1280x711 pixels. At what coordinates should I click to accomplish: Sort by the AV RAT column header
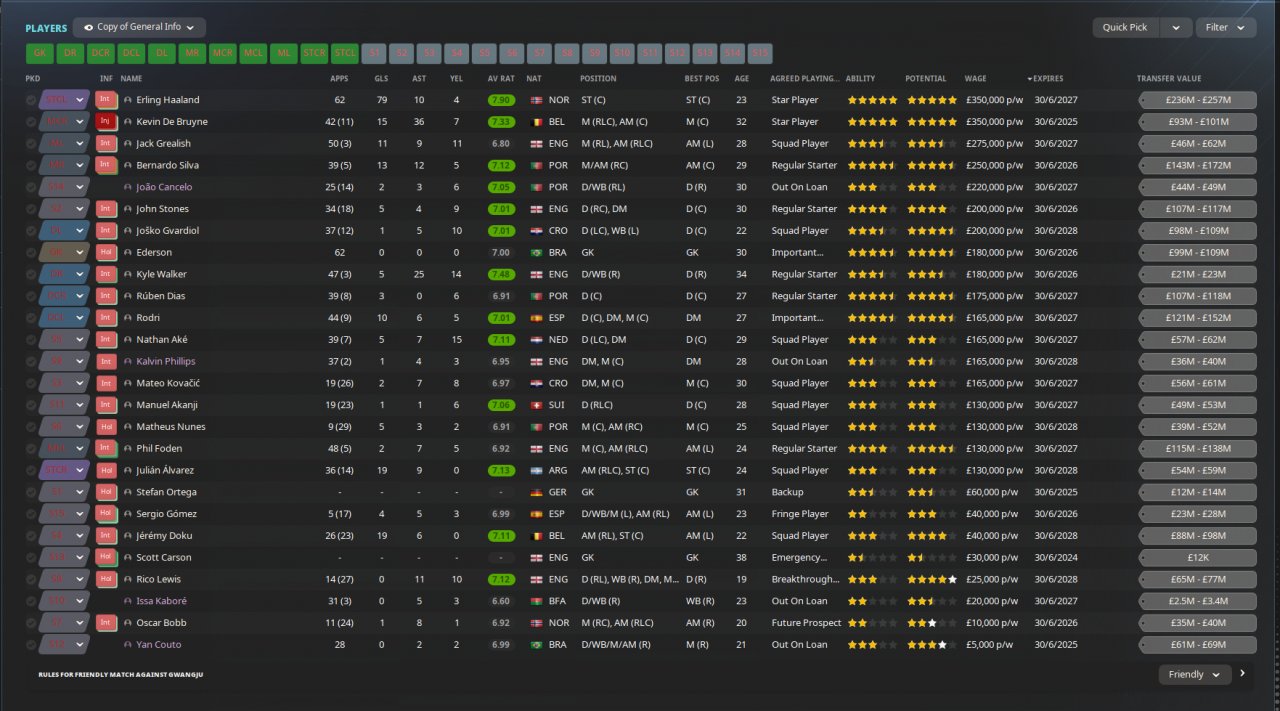point(501,79)
